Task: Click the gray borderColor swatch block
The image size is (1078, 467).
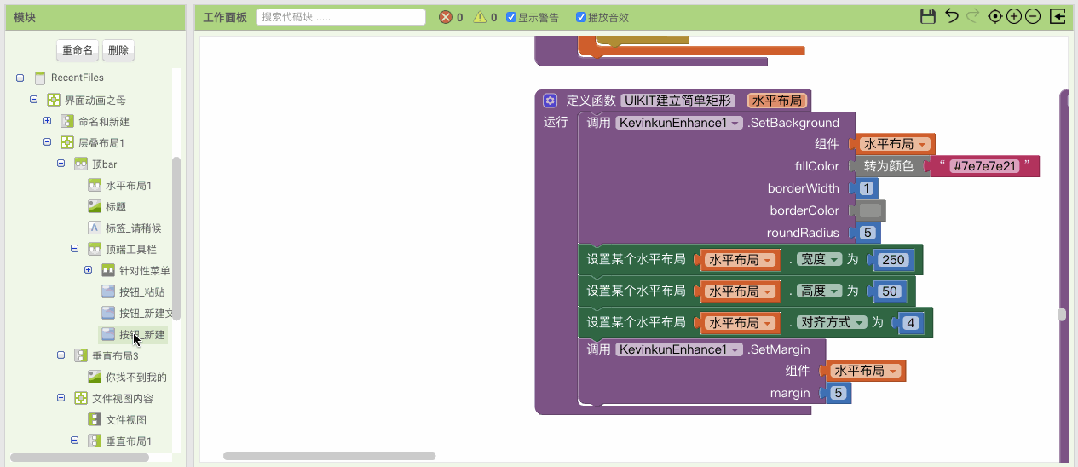Action: pyautogui.click(x=870, y=210)
